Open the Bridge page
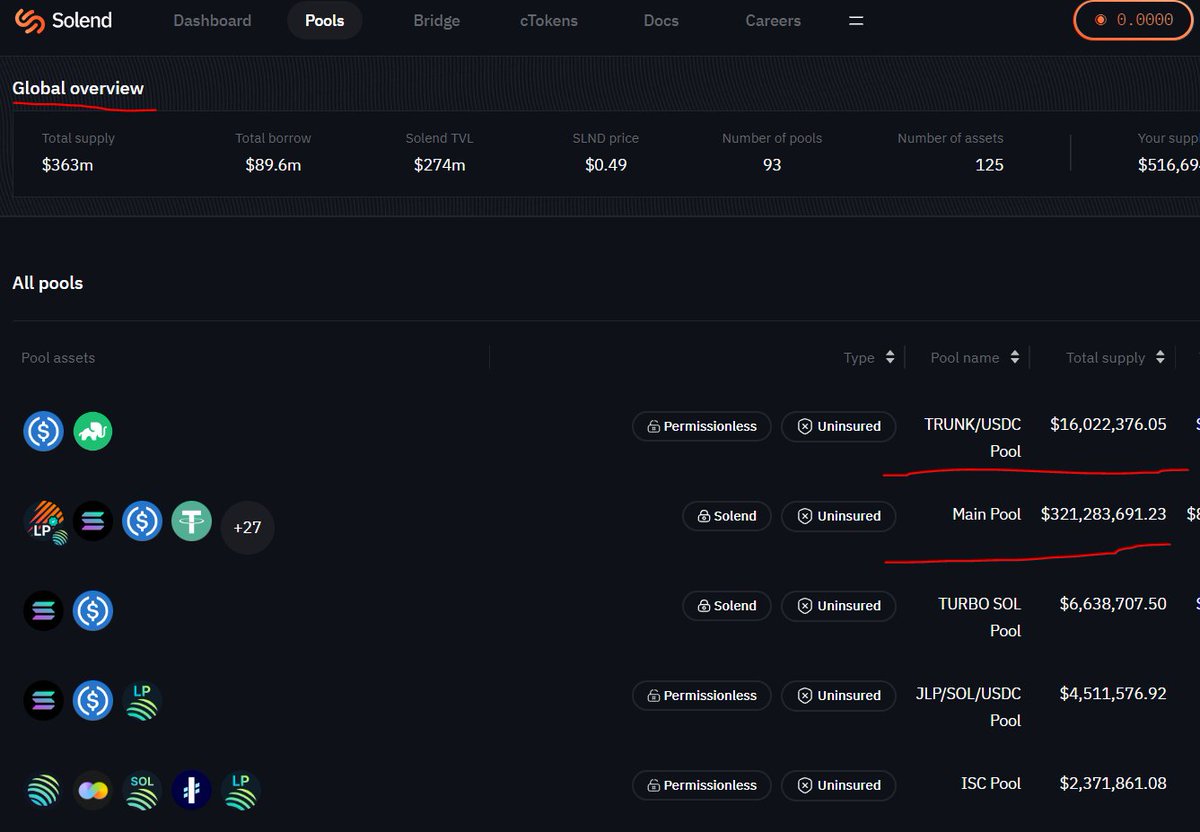 pyautogui.click(x=437, y=20)
